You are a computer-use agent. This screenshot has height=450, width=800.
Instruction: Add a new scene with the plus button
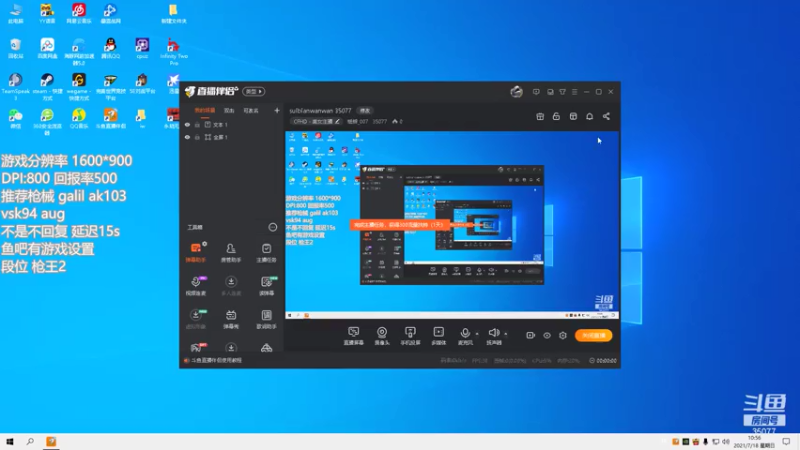coord(277,110)
